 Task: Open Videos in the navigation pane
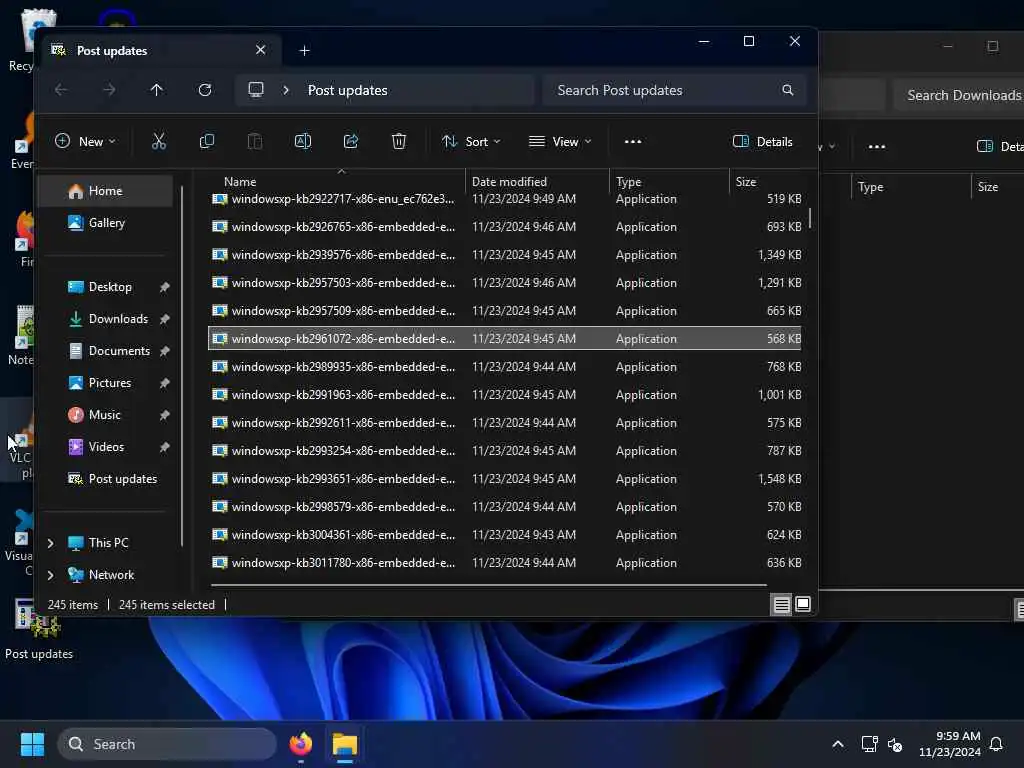tap(108, 447)
